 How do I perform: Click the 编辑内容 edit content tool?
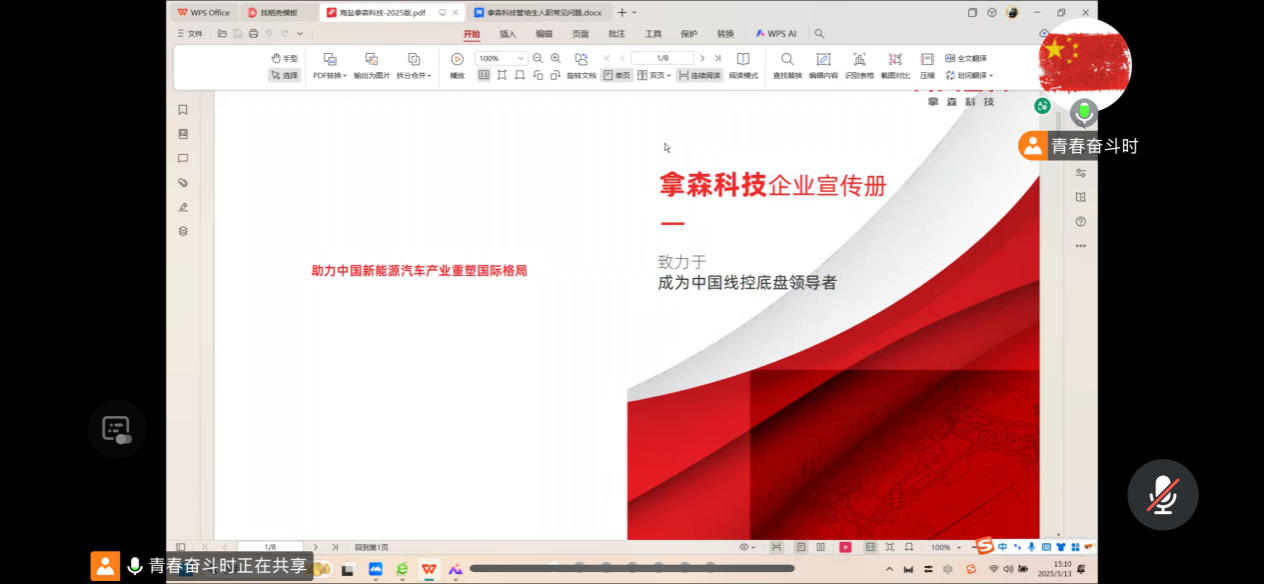[x=824, y=66]
